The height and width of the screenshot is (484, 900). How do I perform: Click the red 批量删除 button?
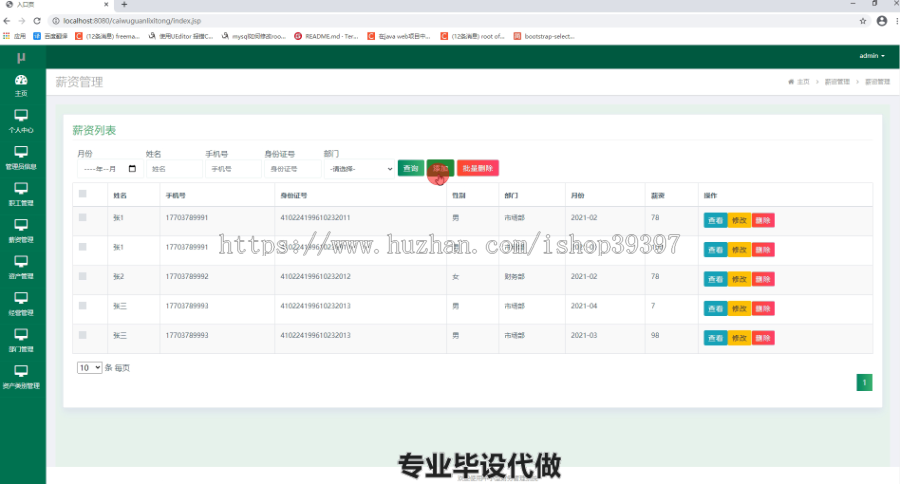tap(478, 168)
